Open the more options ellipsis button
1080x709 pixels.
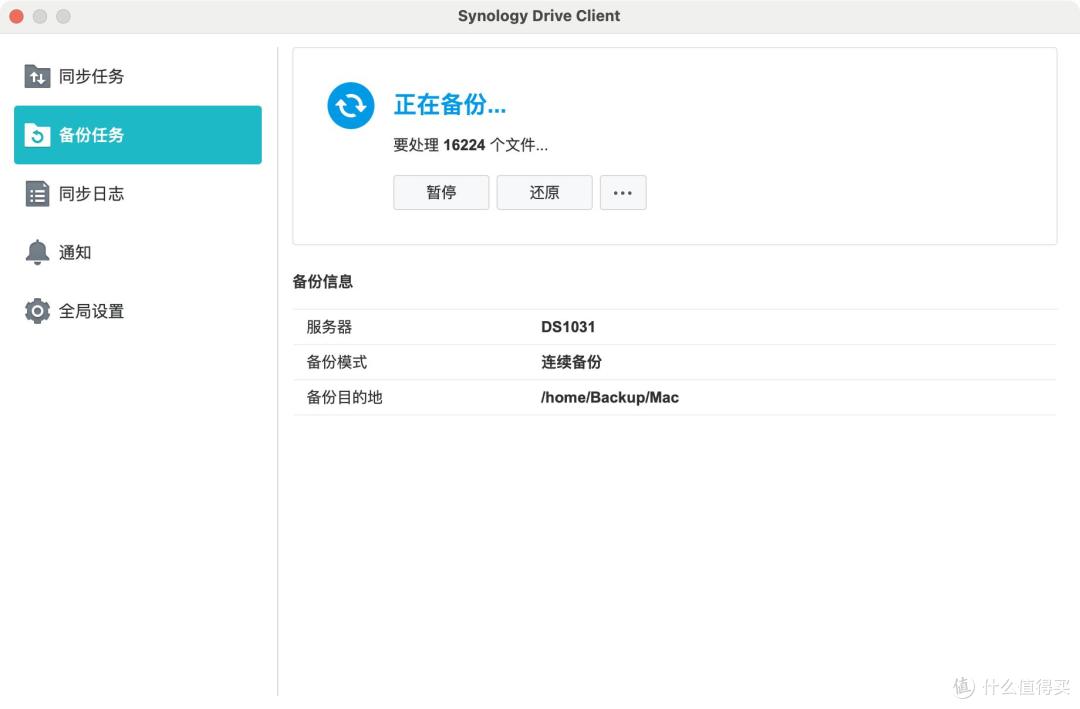623,192
